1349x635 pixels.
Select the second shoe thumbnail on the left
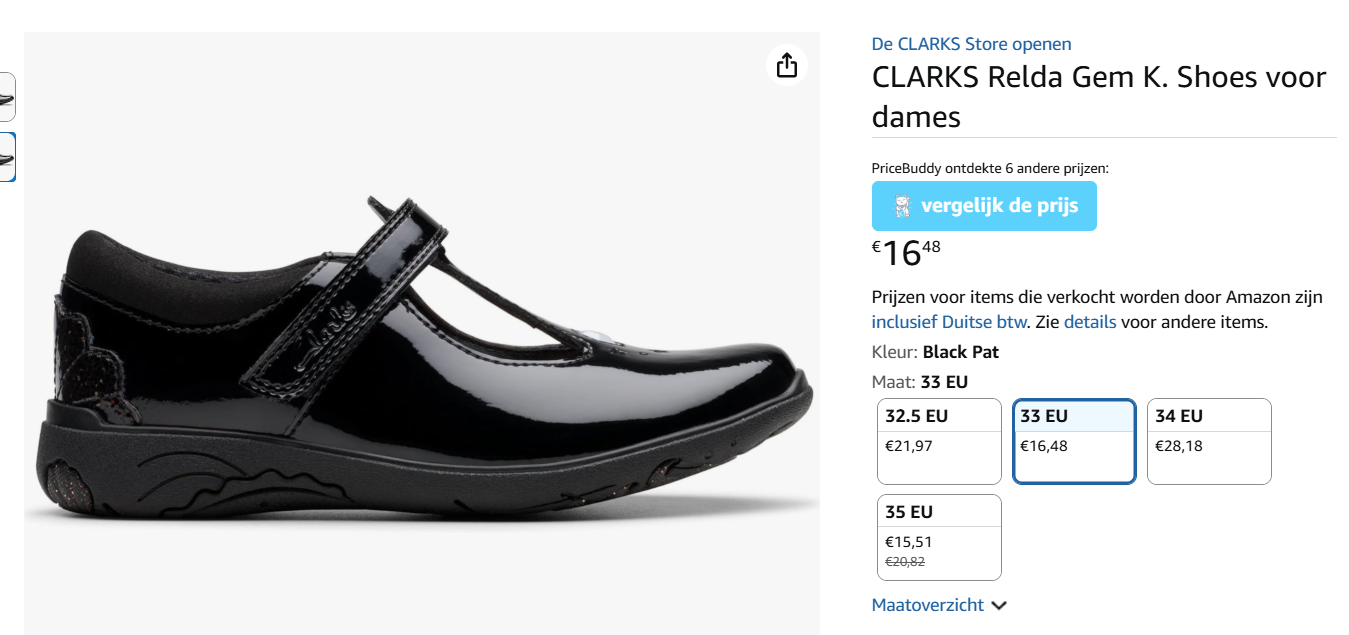click(x=8, y=157)
